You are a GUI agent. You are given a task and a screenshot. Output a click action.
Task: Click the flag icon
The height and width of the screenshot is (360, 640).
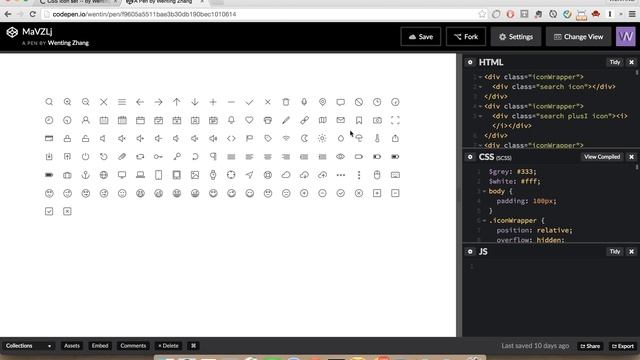(x=249, y=138)
